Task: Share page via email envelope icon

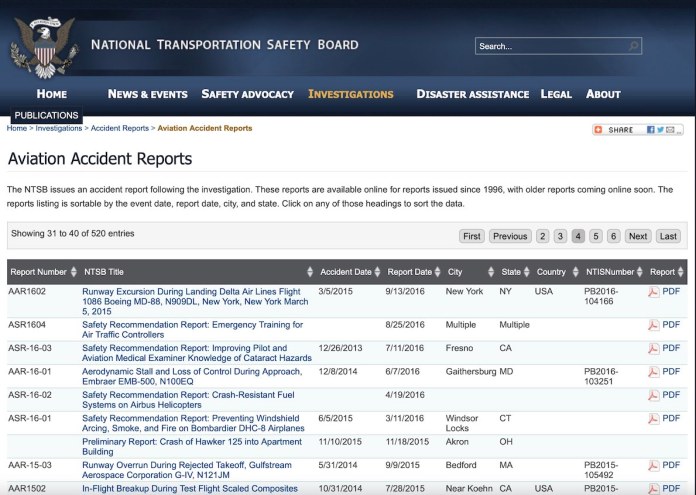Action: click(x=670, y=130)
